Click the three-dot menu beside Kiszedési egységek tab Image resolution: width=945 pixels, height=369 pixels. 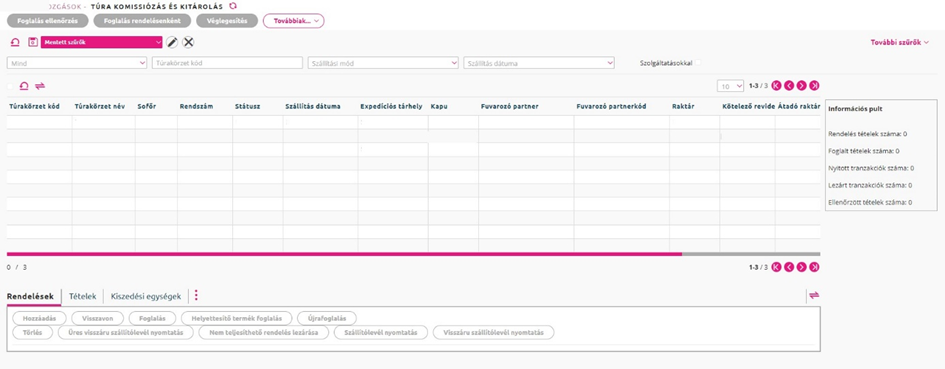coord(196,296)
